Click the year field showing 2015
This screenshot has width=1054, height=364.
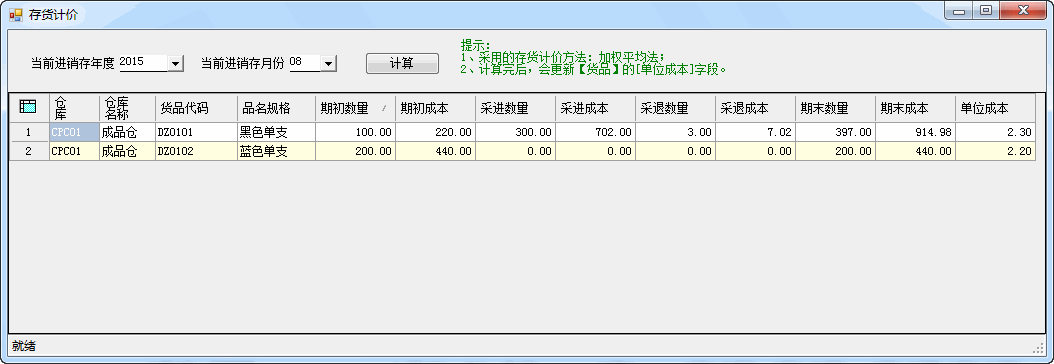coord(143,62)
